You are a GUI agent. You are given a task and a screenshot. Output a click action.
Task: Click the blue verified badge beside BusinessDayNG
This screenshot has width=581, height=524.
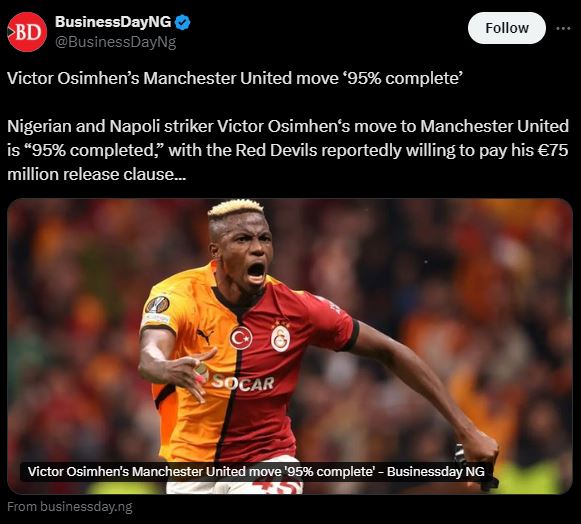[182, 22]
